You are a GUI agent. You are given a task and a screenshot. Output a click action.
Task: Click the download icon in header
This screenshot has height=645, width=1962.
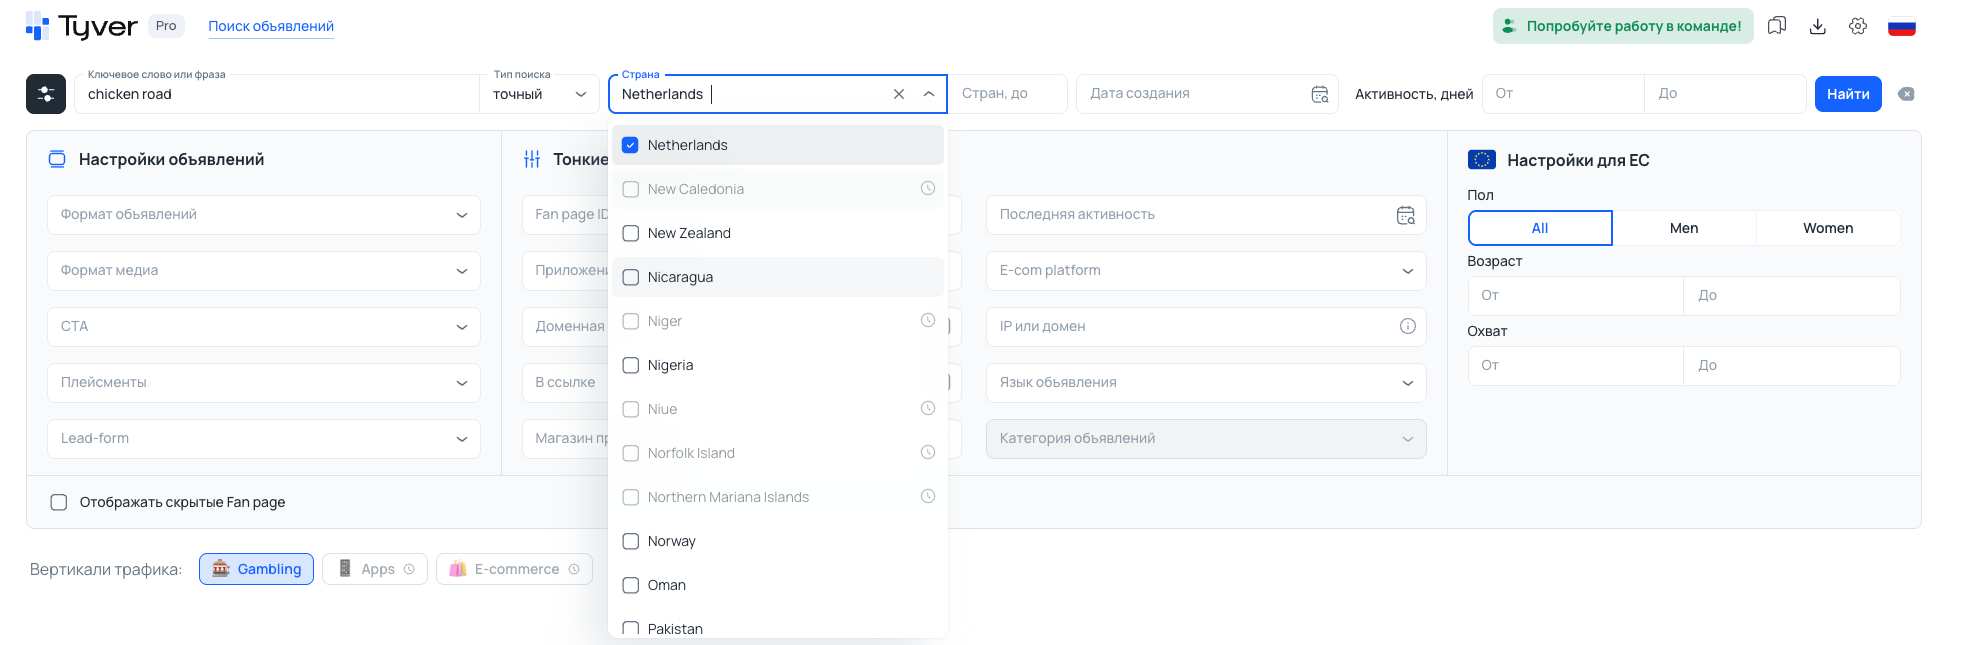[1818, 26]
